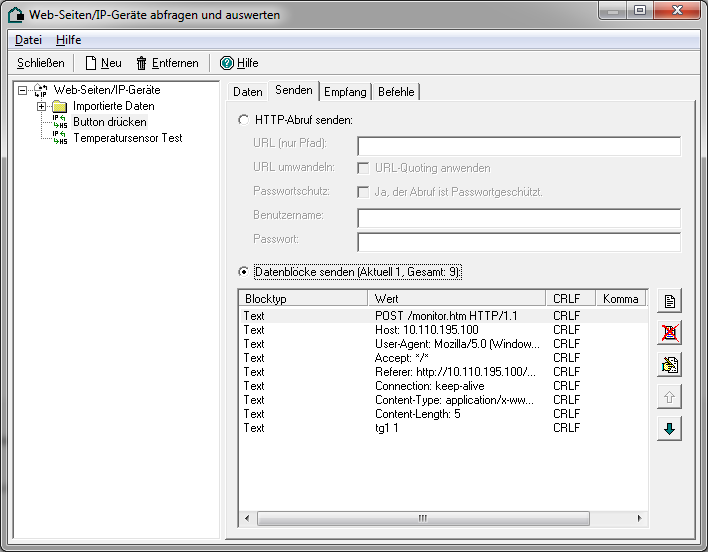This screenshot has width=708, height=552.
Task: Click the Neu page icon in toolbar
Action: pyautogui.click(x=91, y=63)
